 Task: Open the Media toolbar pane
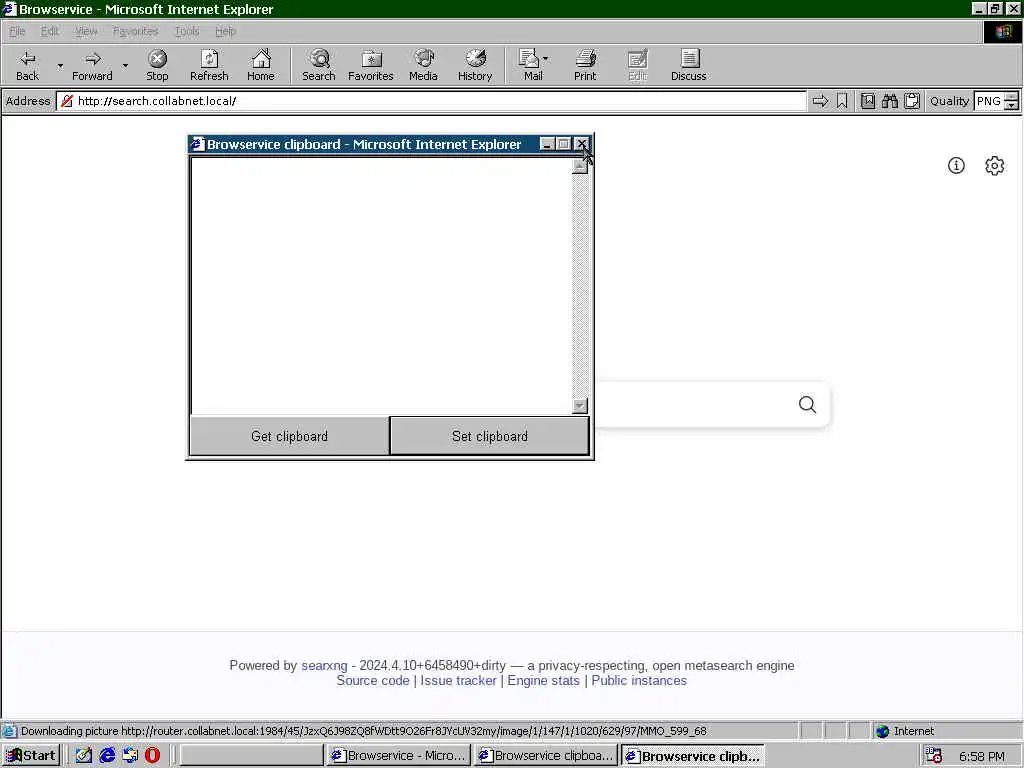click(423, 65)
